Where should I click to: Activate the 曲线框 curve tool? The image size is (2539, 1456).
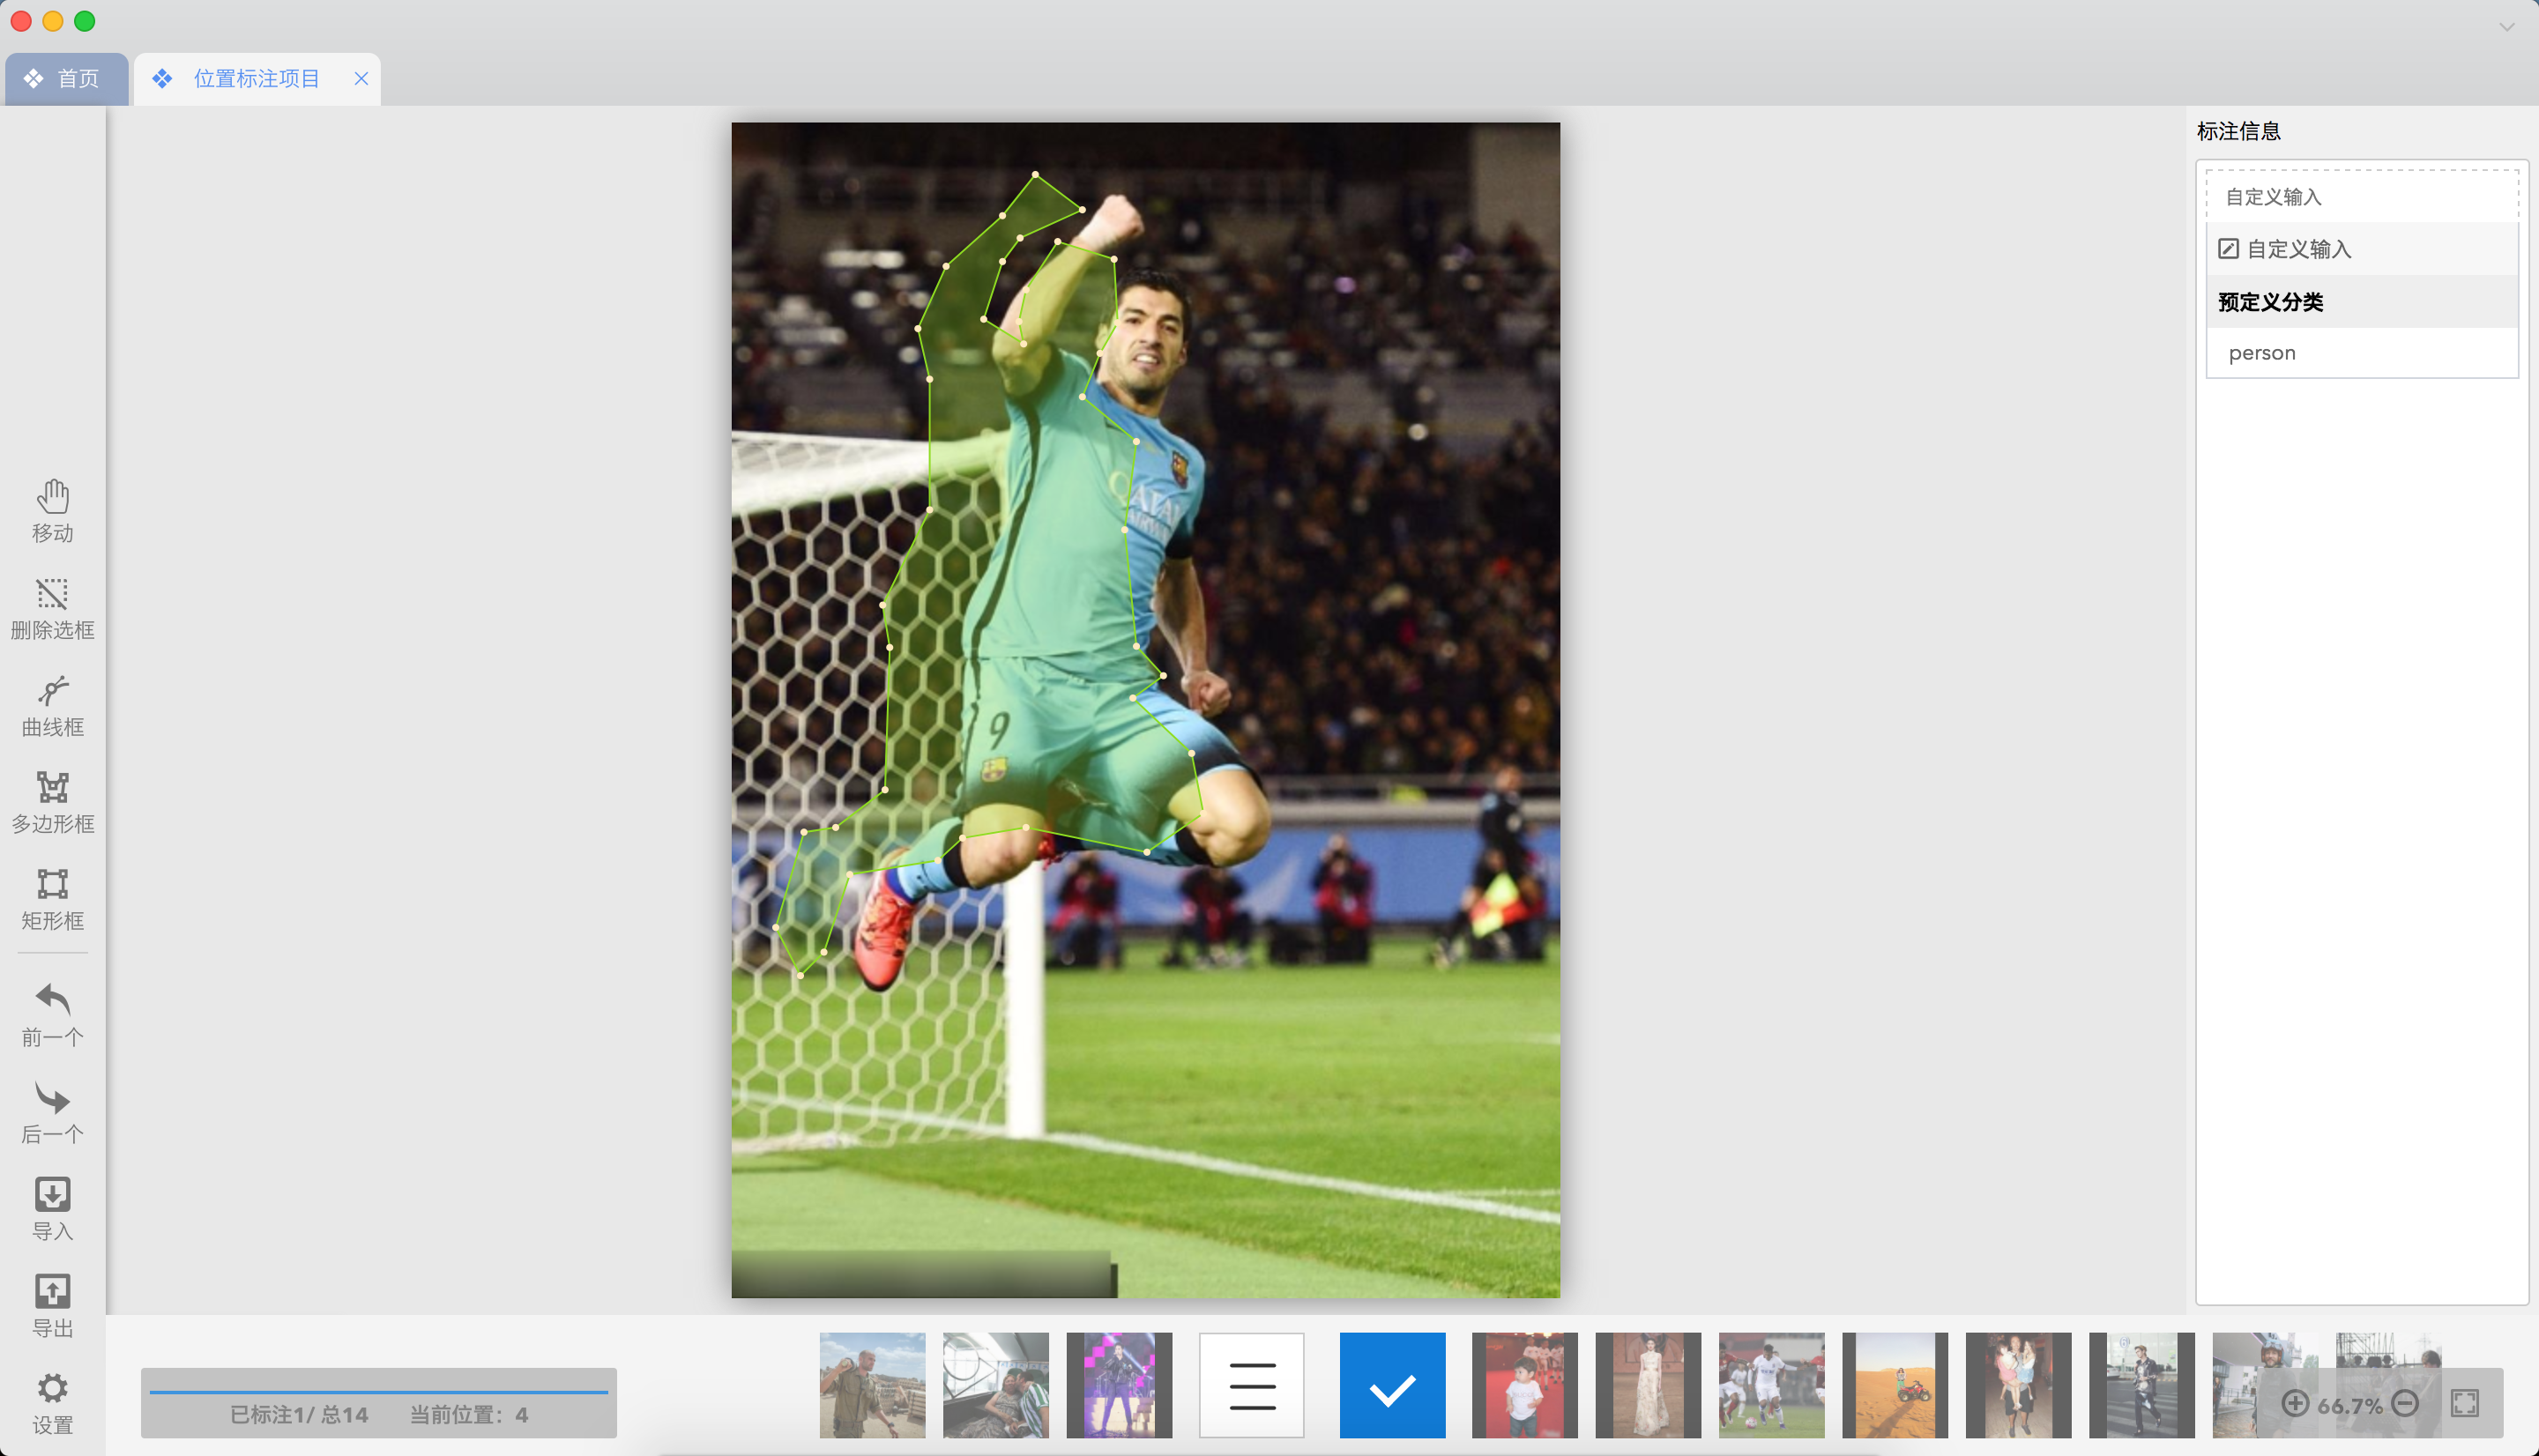[x=52, y=704]
